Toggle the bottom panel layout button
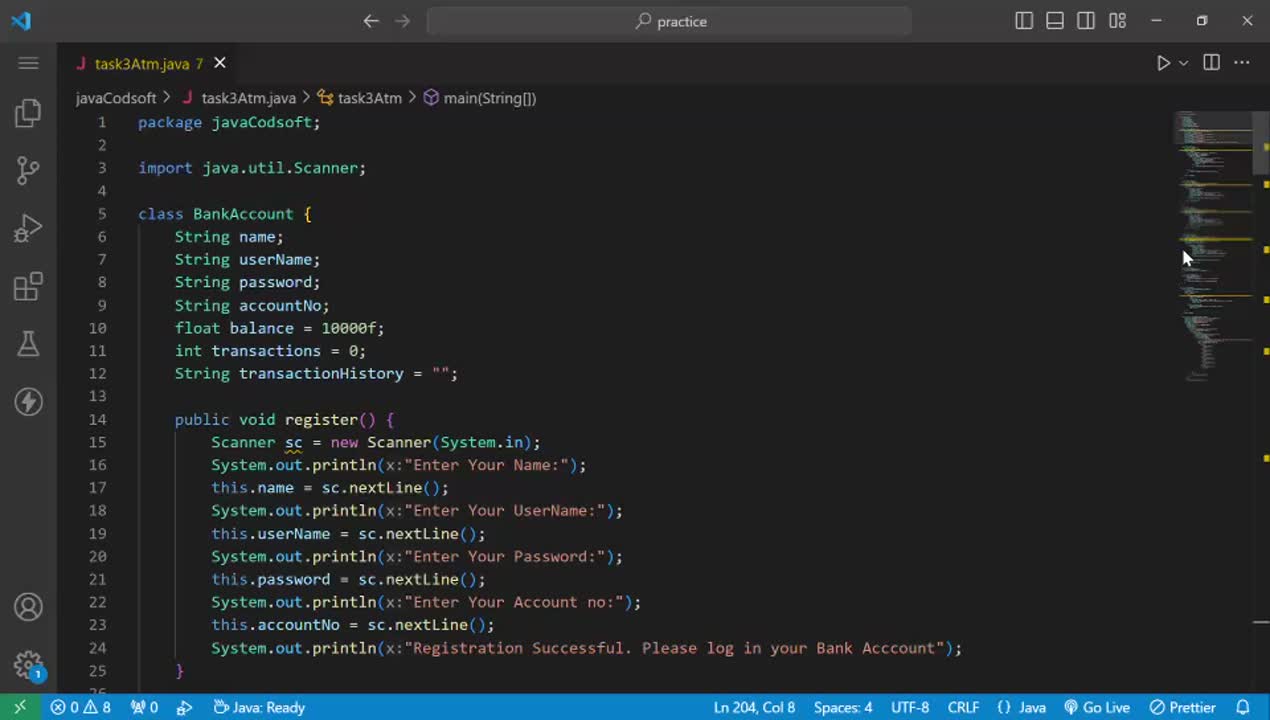The height and width of the screenshot is (720, 1270). coord(1055,21)
